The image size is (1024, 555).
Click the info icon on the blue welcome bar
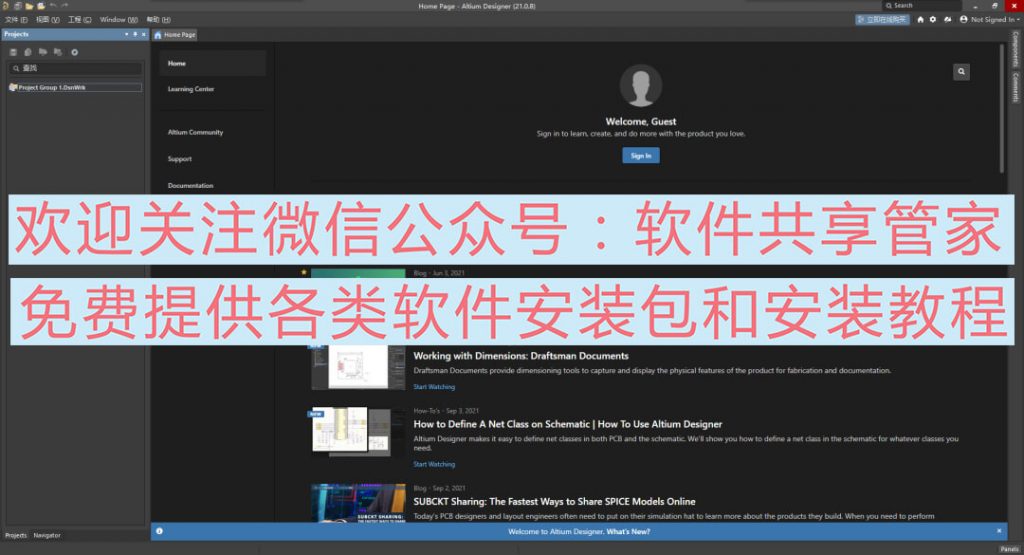[159, 531]
